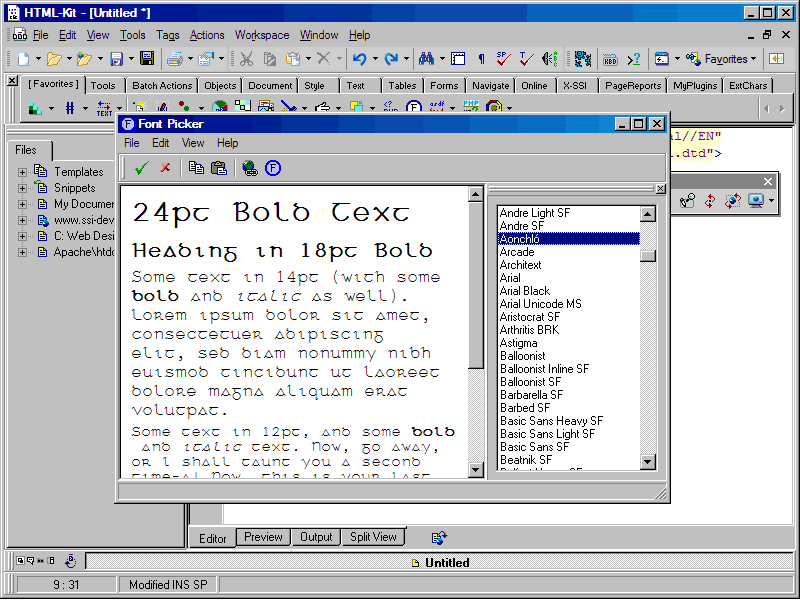Click the hash symbol icon in Favorites bar

click(70, 108)
